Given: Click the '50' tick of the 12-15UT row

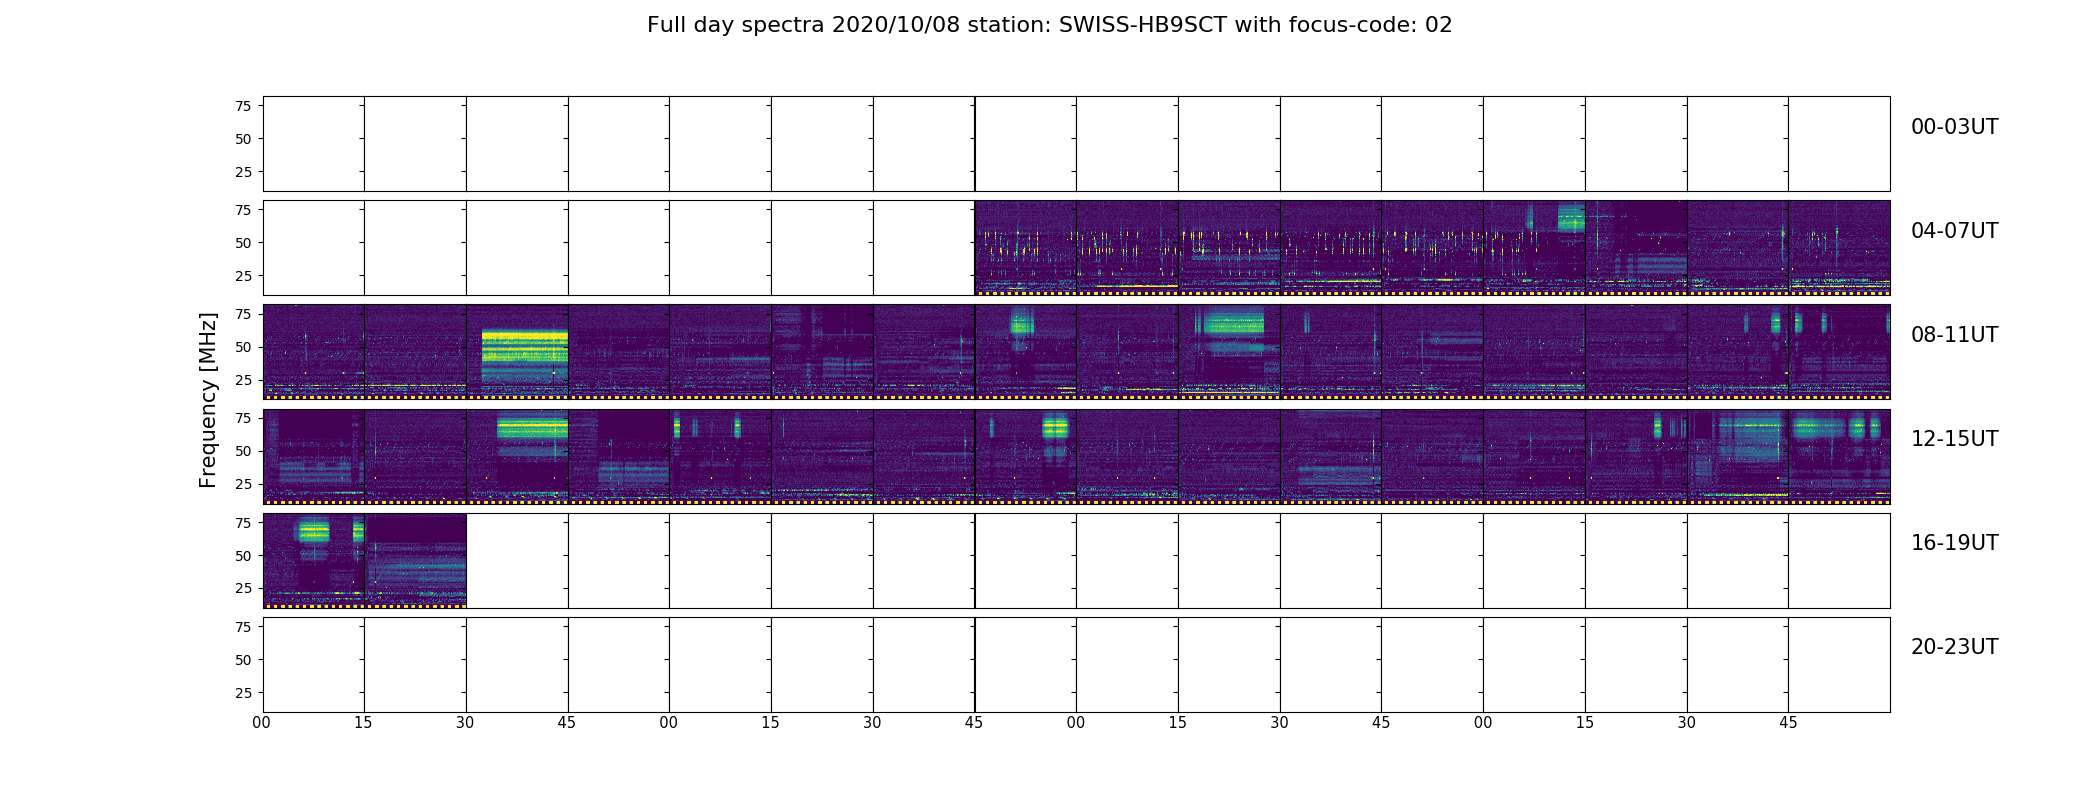Looking at the screenshot, I should (x=243, y=451).
